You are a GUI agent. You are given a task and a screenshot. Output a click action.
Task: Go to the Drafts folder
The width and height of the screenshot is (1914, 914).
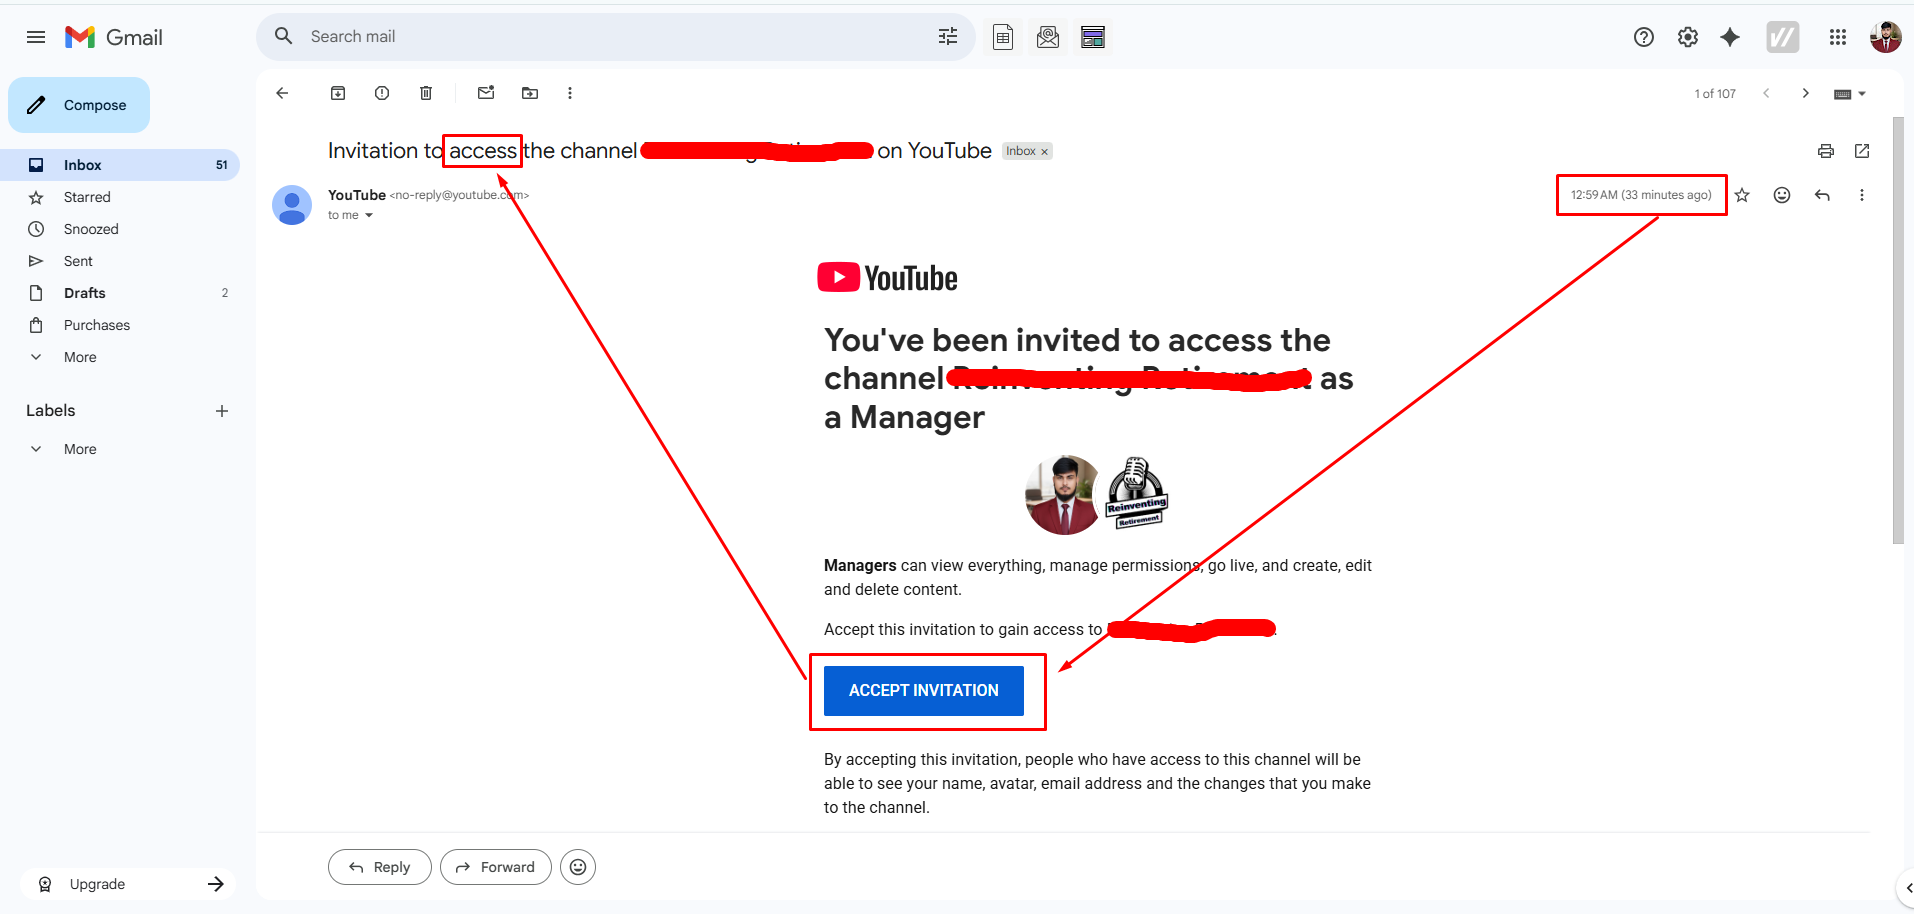84,293
